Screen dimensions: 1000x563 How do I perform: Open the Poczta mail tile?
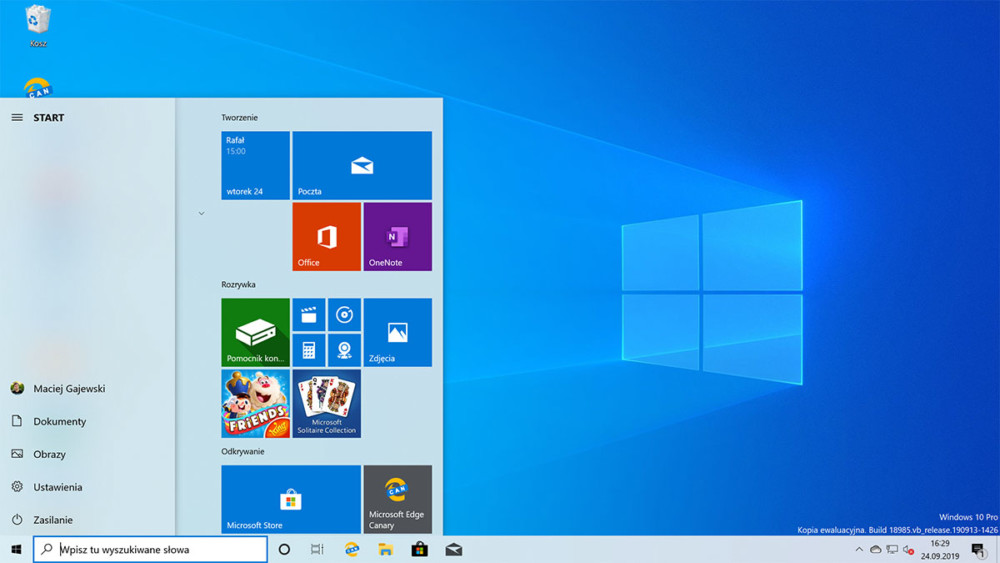coord(362,165)
